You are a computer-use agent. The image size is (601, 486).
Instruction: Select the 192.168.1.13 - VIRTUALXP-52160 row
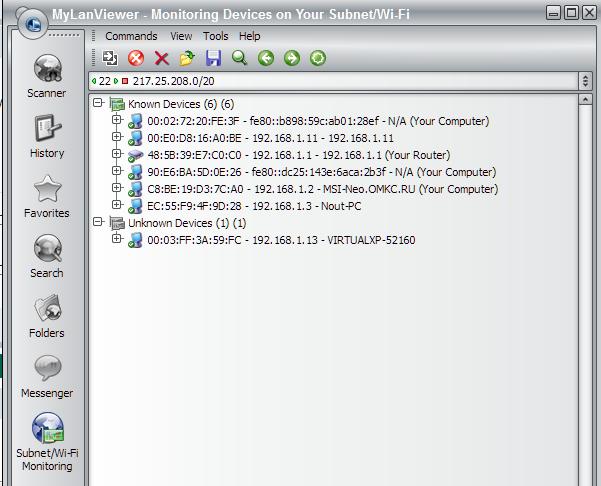coord(281,240)
